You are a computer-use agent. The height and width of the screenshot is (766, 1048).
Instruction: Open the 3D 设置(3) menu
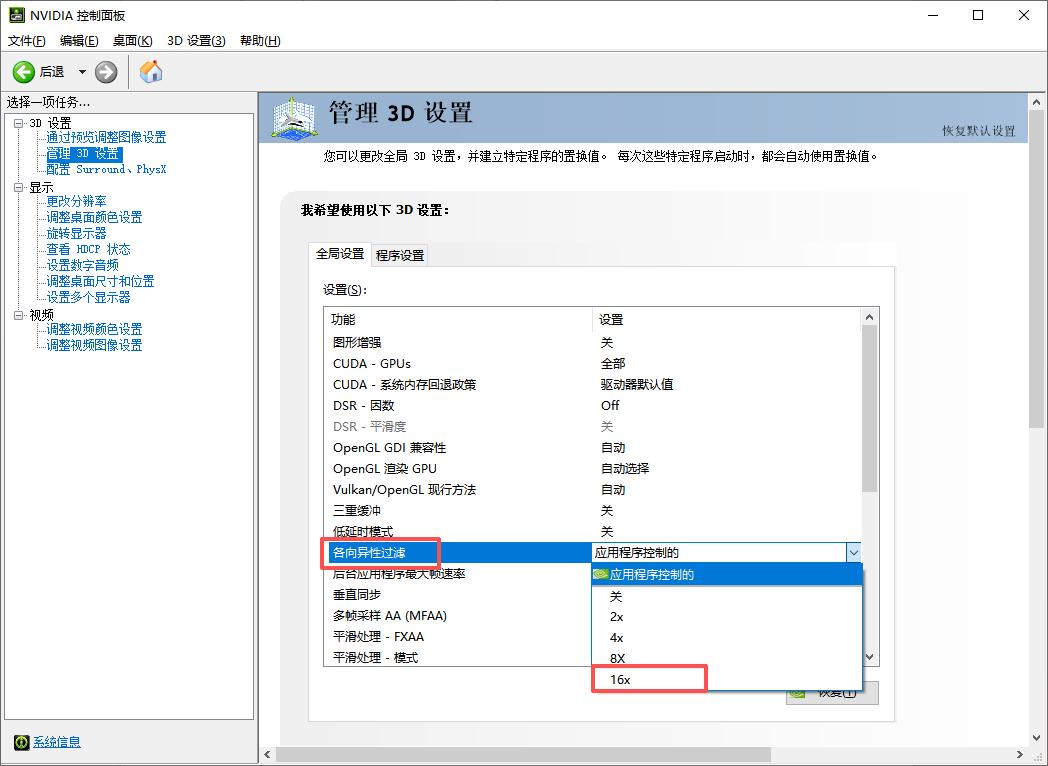196,41
